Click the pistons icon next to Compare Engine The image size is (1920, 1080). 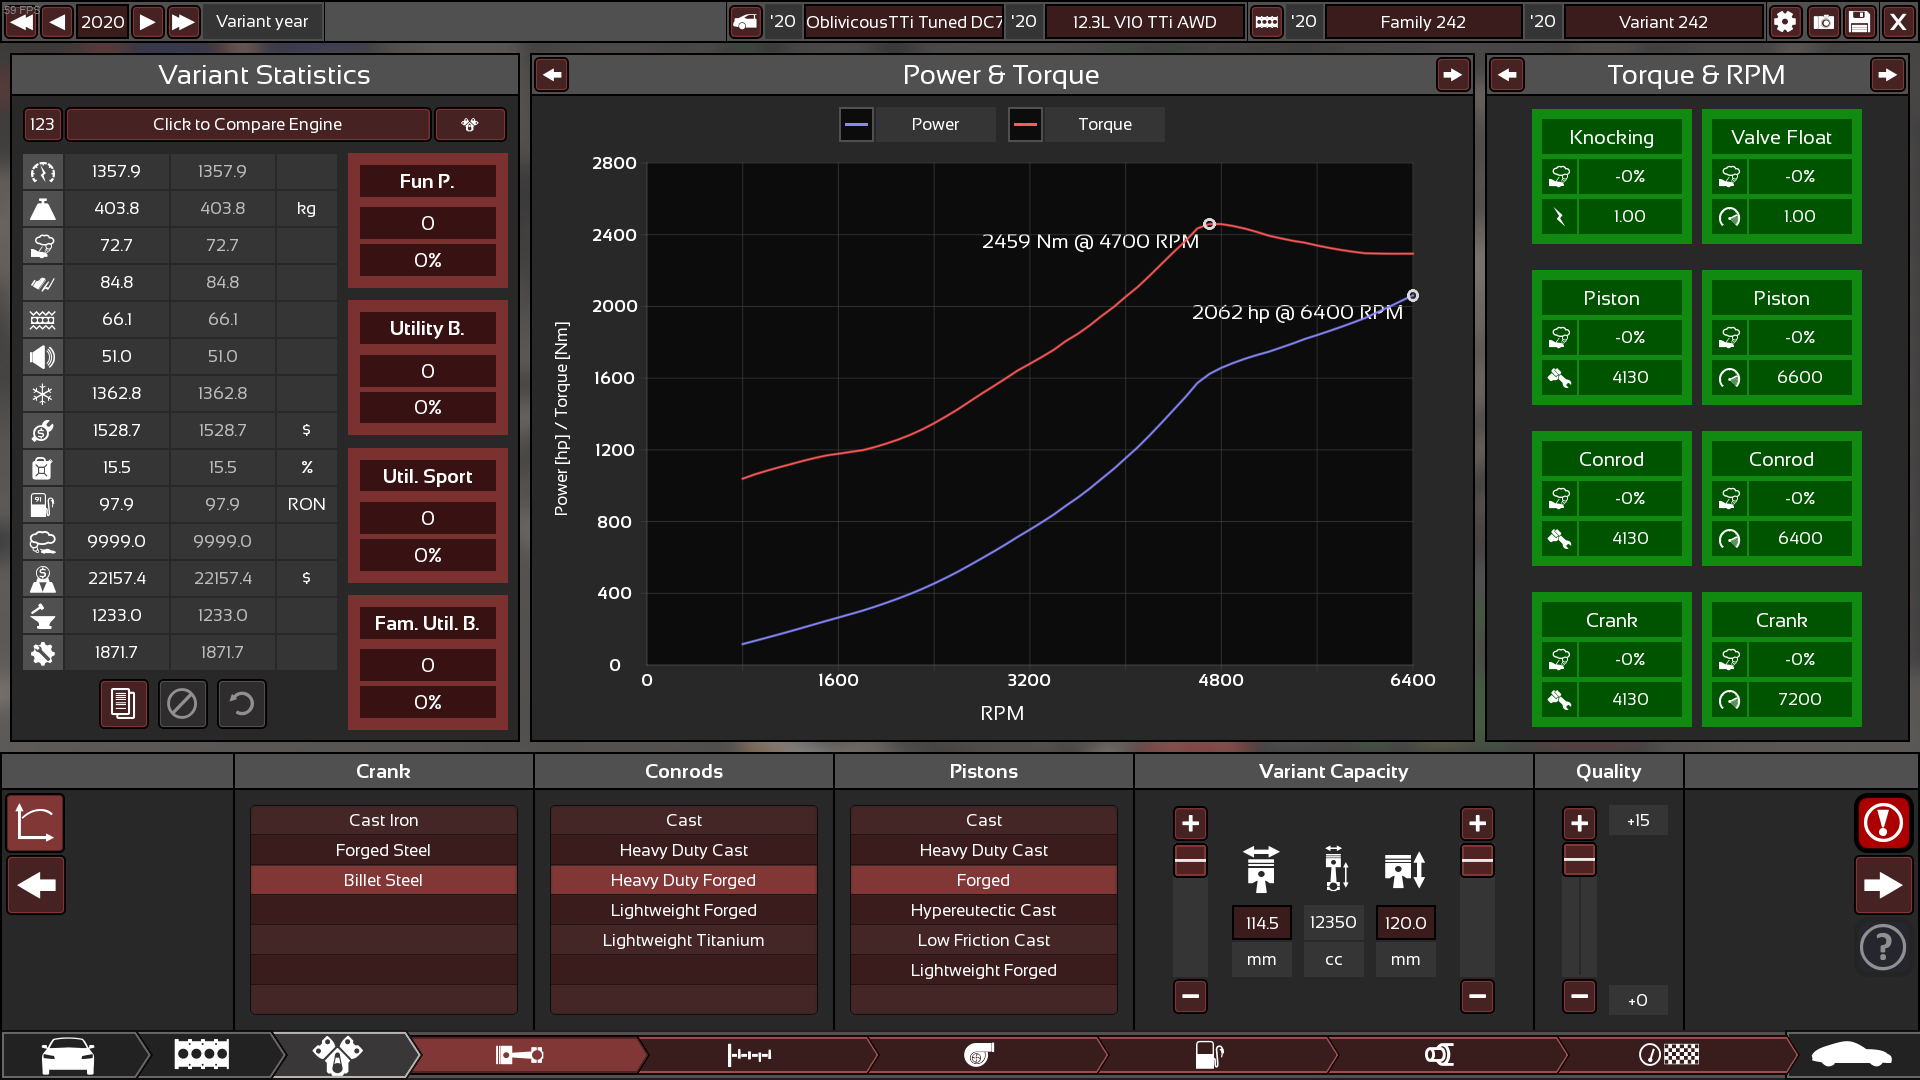(x=470, y=124)
